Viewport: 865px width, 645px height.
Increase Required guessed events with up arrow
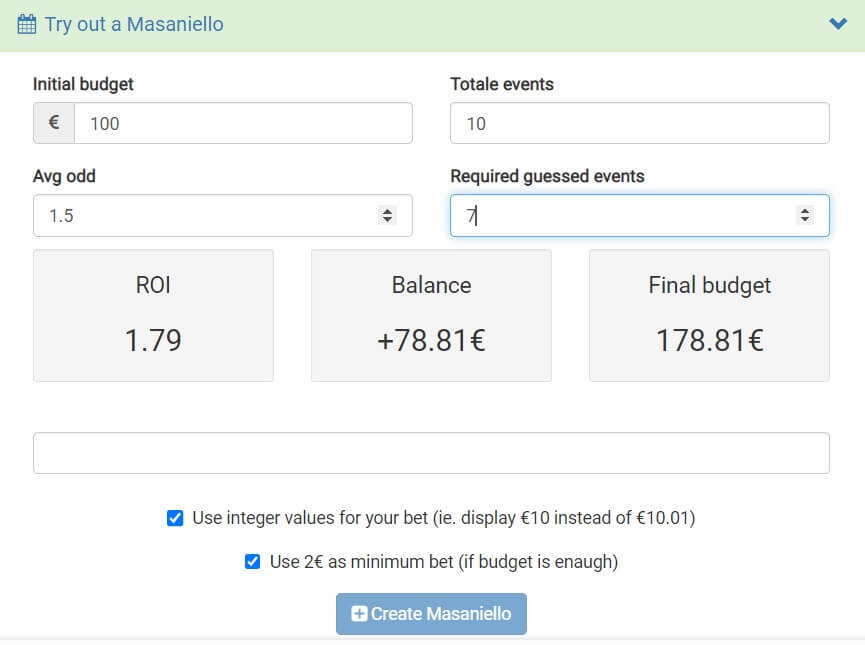coord(805,210)
